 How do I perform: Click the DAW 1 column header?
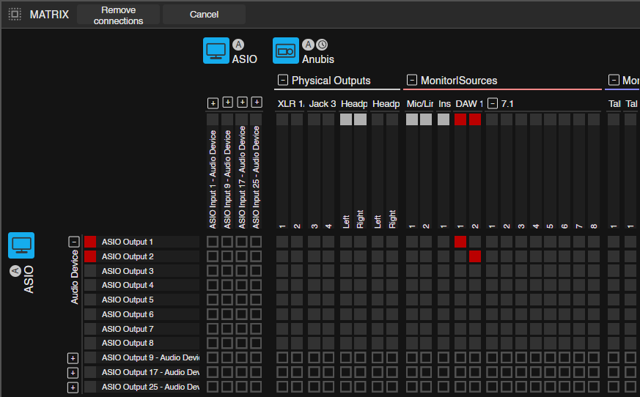coord(469,104)
